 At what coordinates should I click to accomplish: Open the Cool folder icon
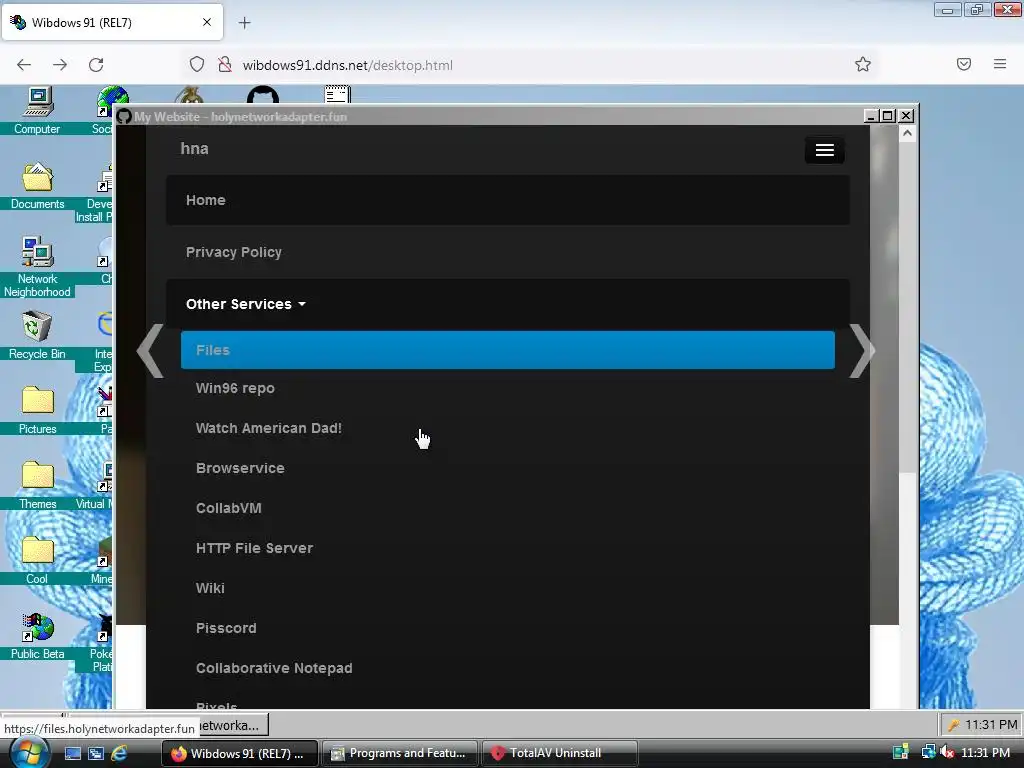tap(37, 560)
